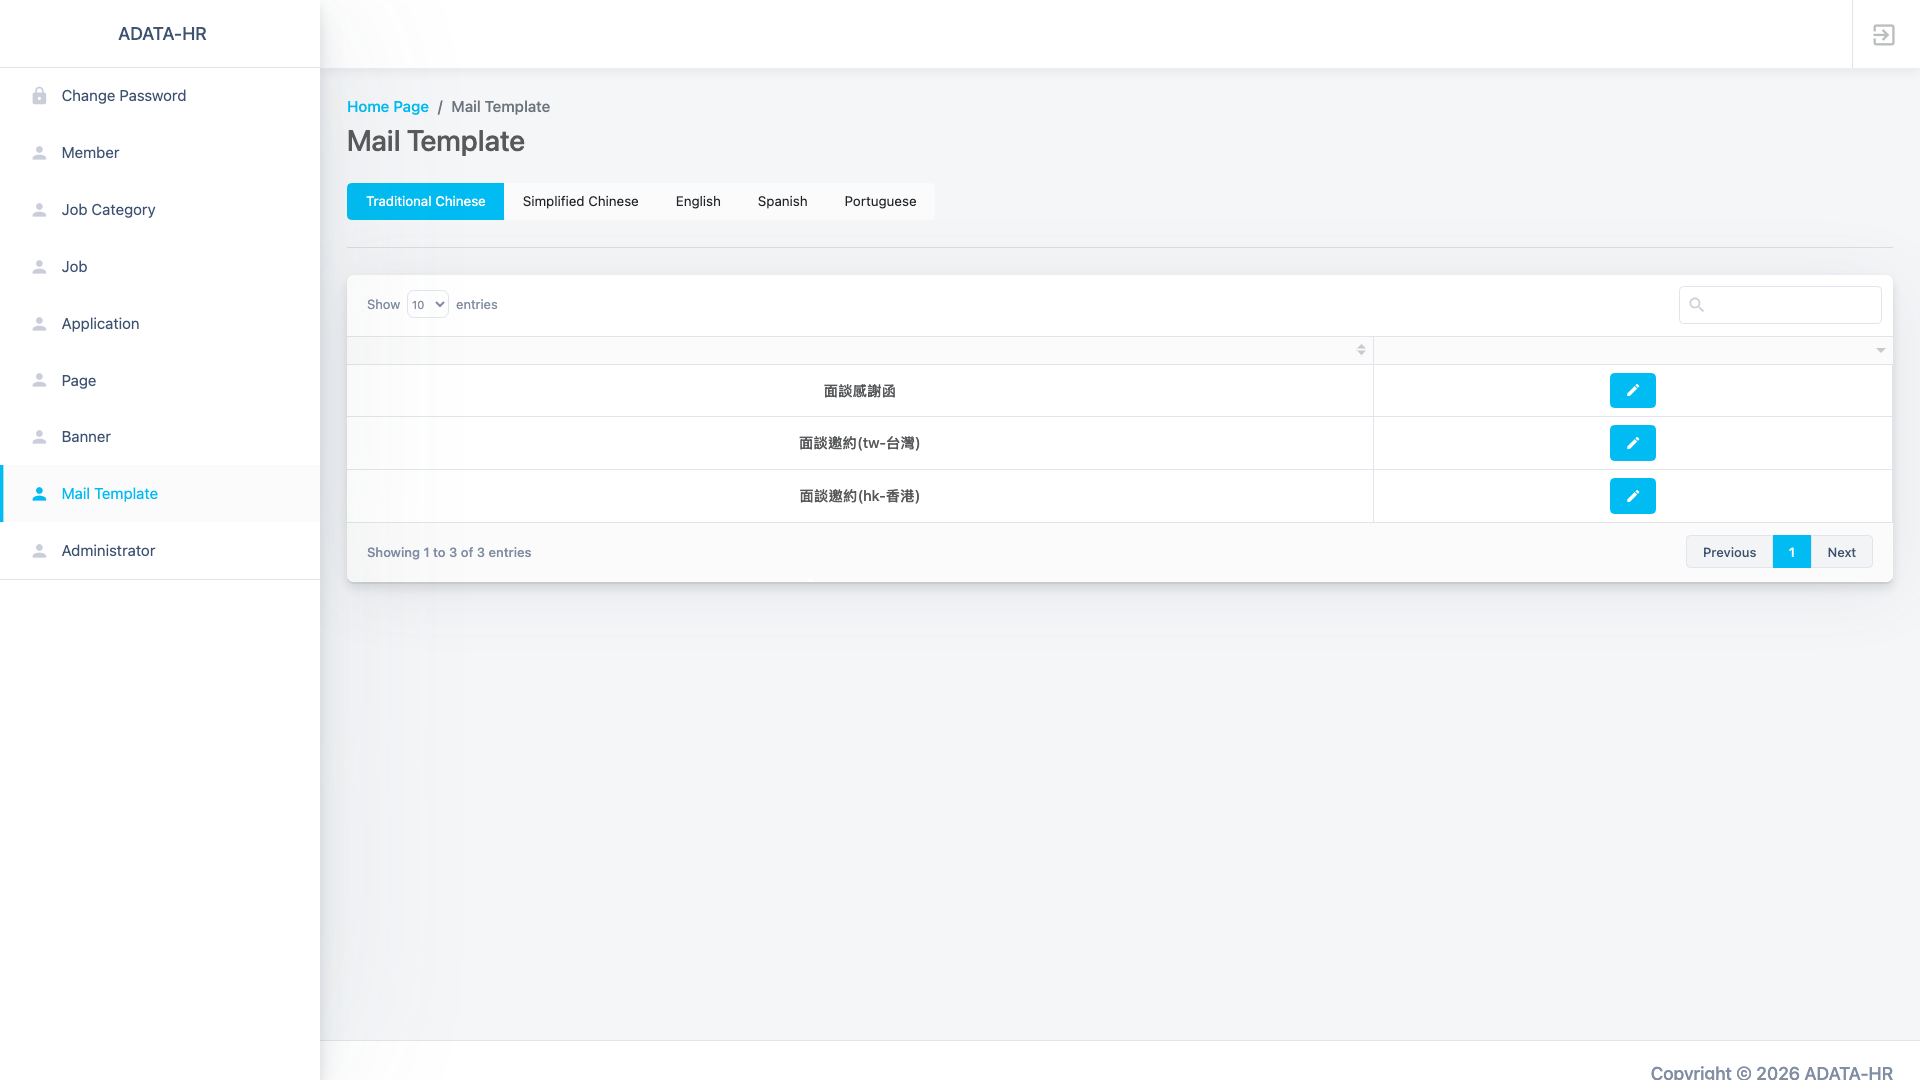Click the logout icon in top-right corner

tap(1883, 35)
